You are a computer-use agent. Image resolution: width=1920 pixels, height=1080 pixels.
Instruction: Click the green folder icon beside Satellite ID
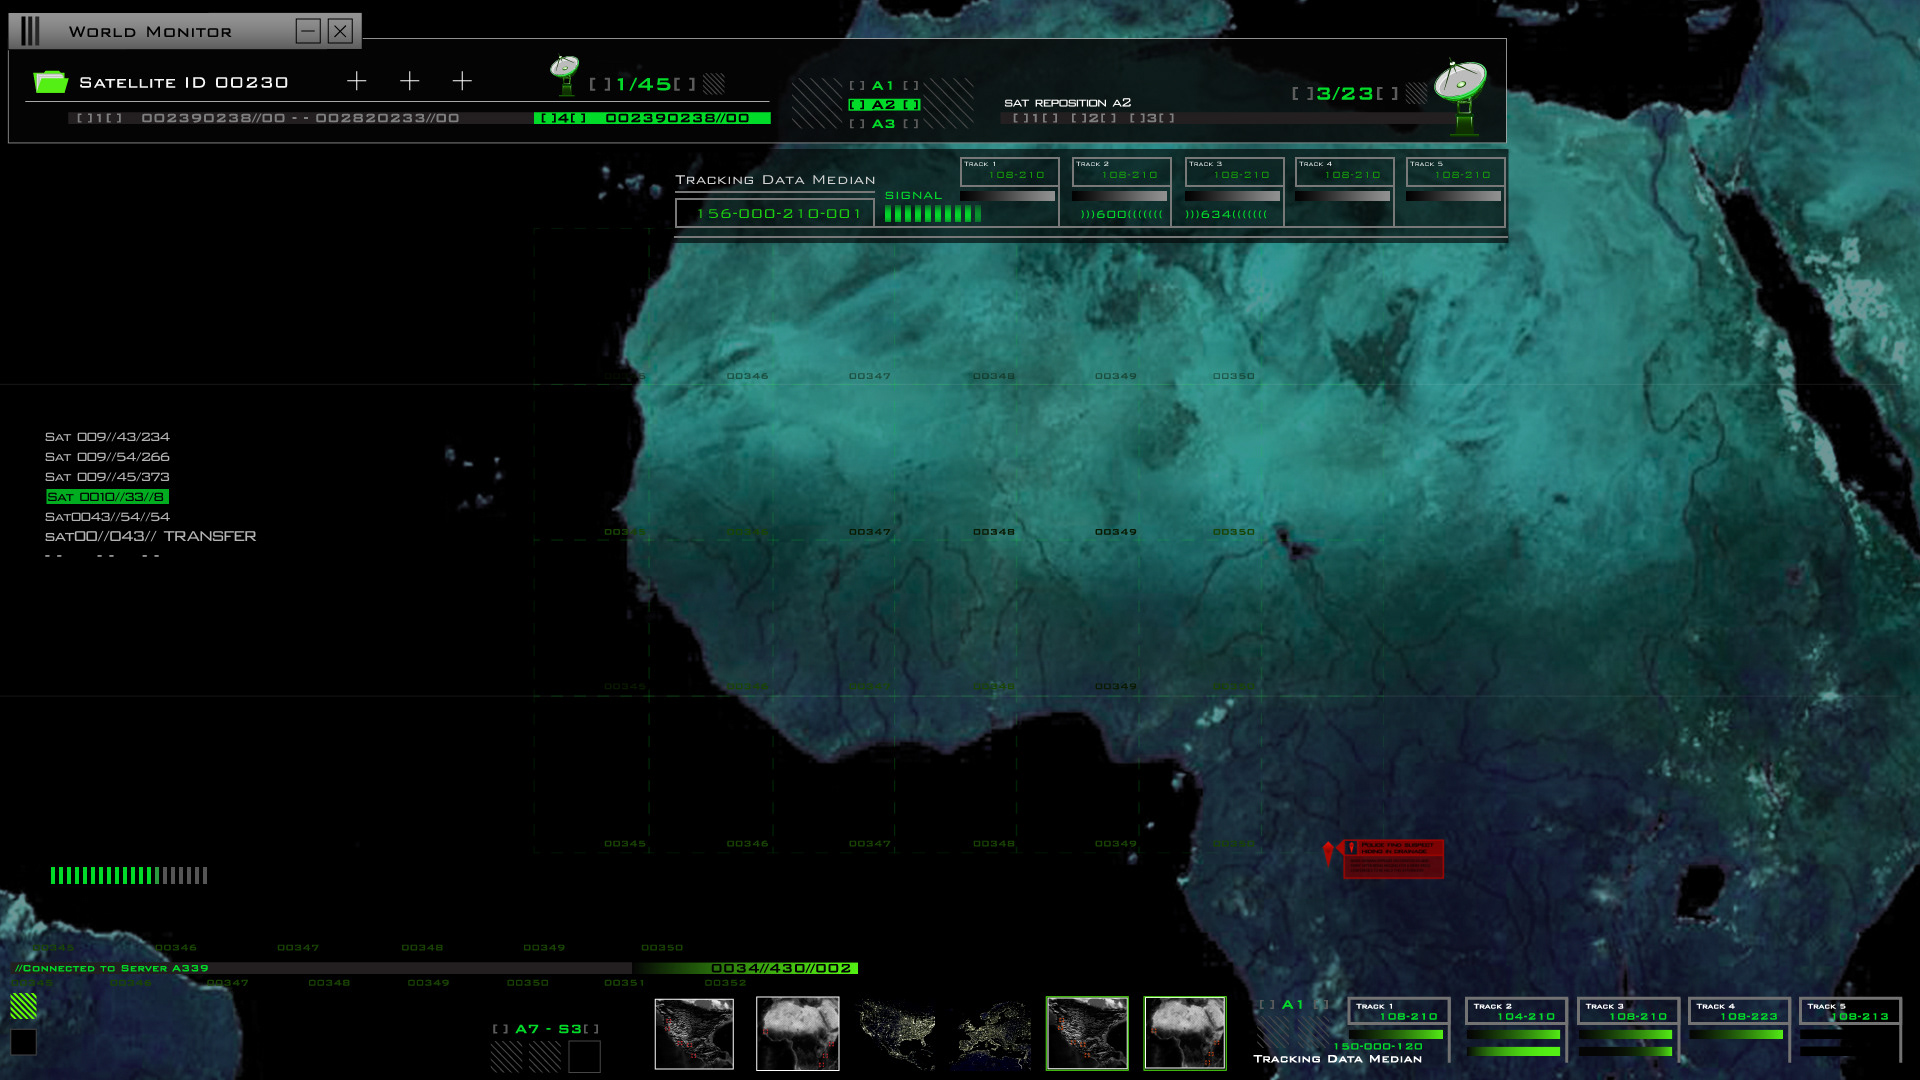(50, 82)
